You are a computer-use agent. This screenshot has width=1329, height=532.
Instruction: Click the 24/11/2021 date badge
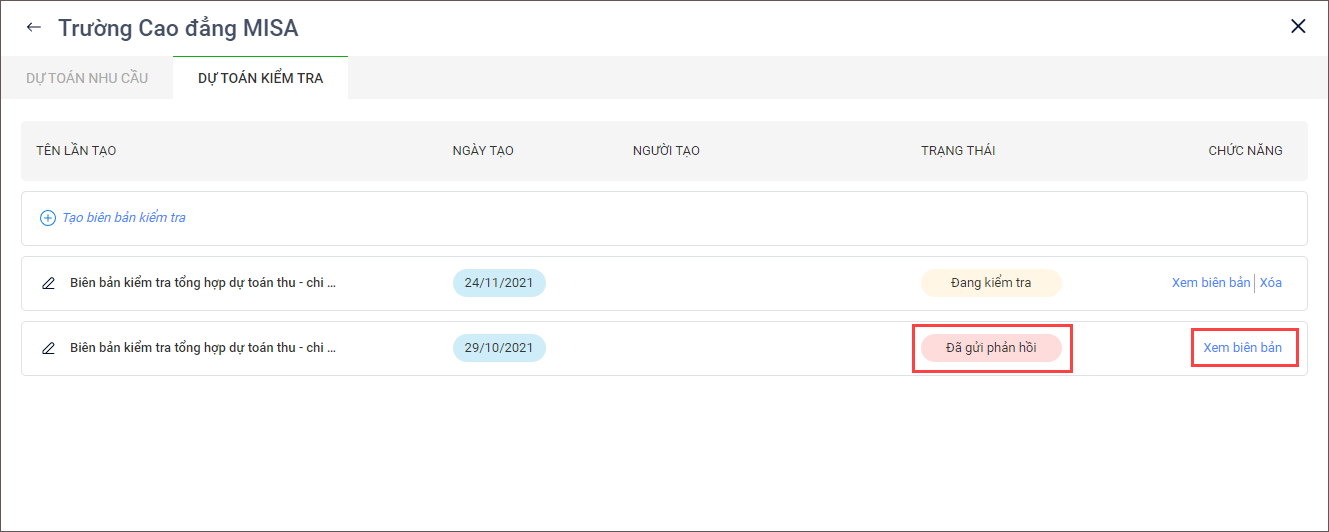pyautogui.click(x=499, y=283)
